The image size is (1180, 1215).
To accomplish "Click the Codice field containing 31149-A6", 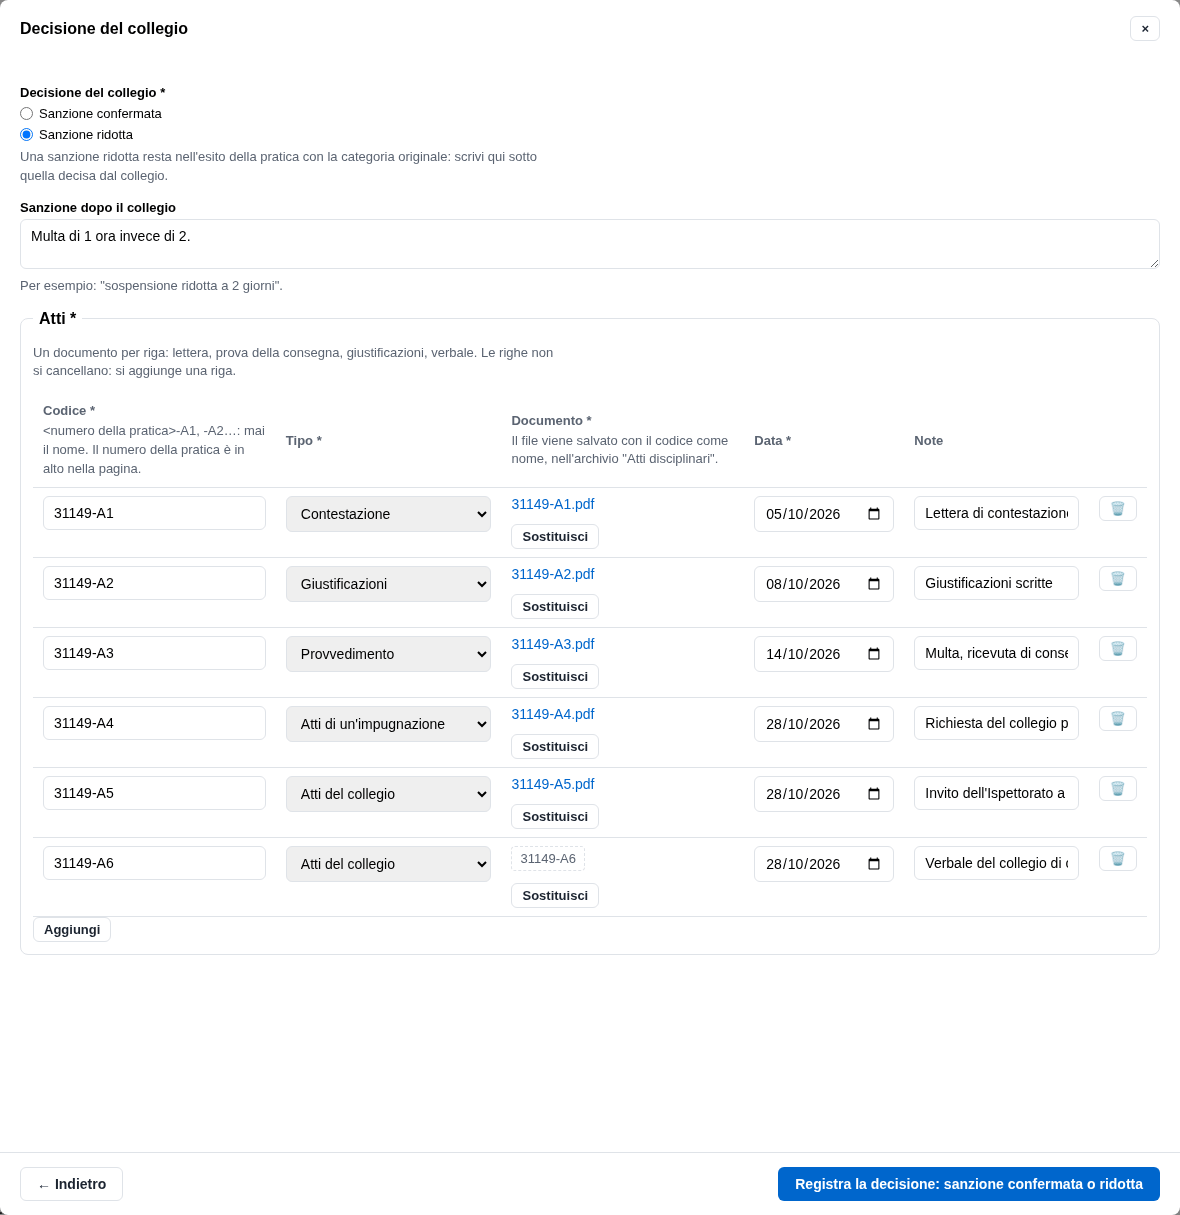I will 154,863.
